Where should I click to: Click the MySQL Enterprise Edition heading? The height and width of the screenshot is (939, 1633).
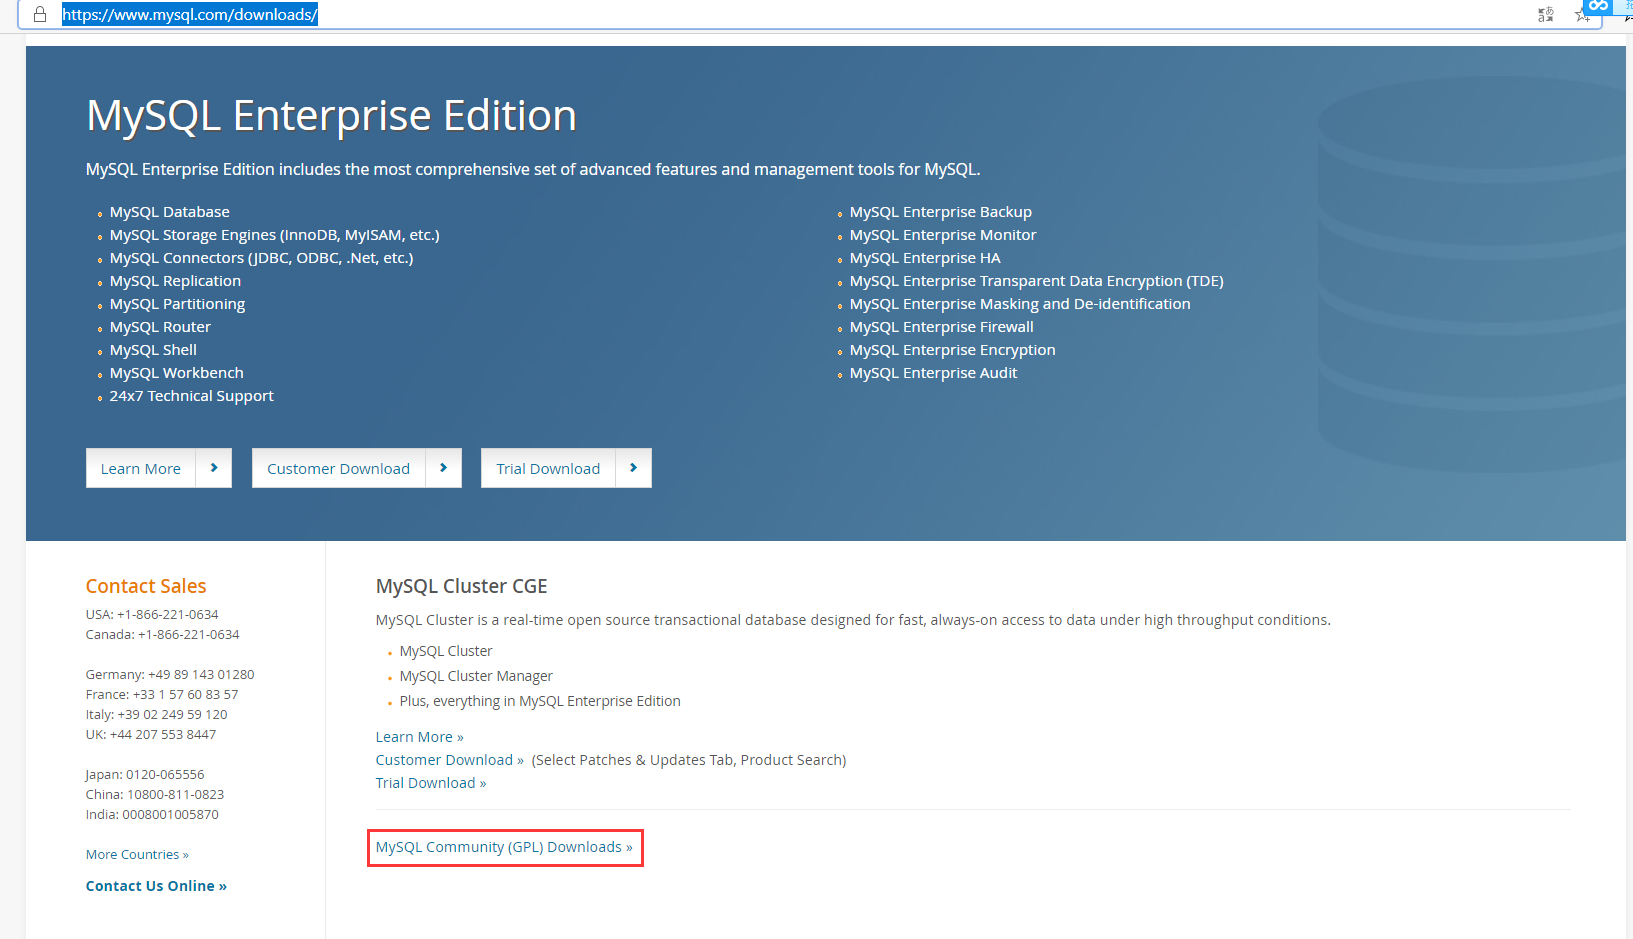tap(331, 116)
